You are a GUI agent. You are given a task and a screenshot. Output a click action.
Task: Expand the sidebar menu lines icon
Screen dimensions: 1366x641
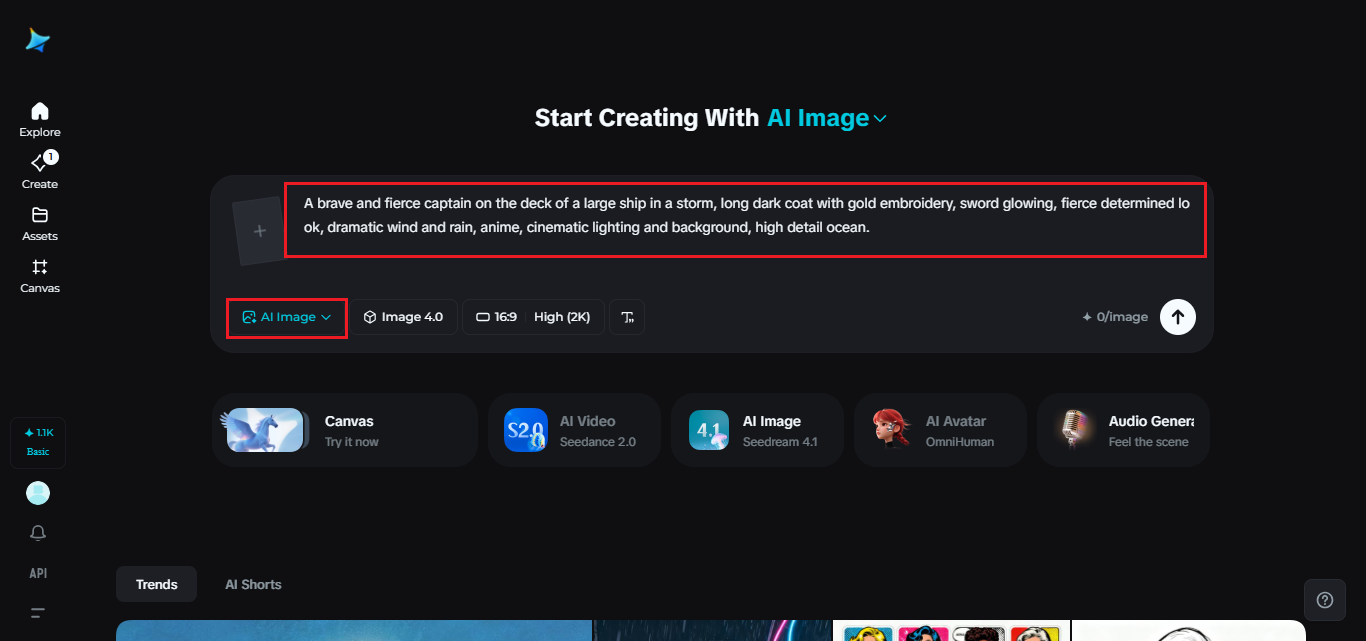coord(38,613)
